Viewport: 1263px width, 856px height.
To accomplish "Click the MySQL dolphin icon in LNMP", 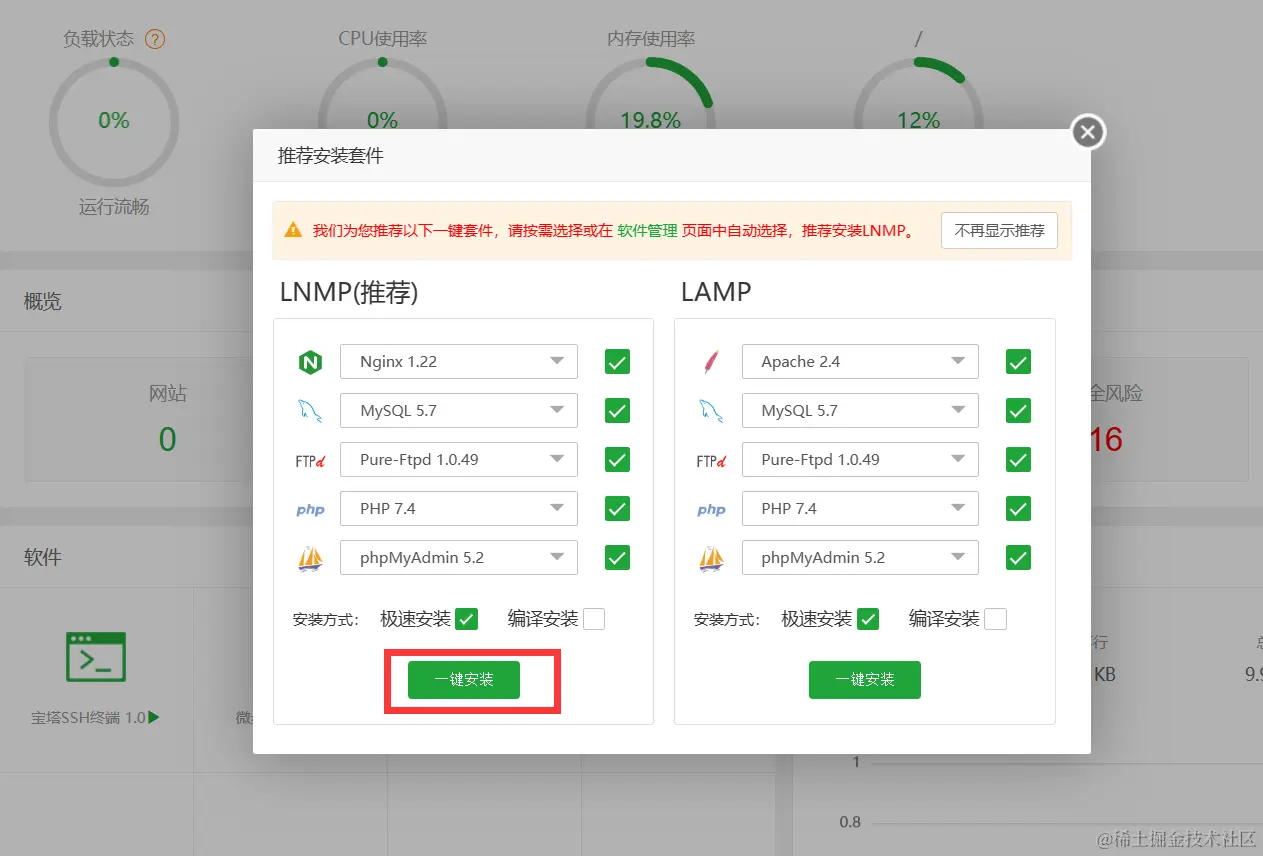I will [310, 411].
